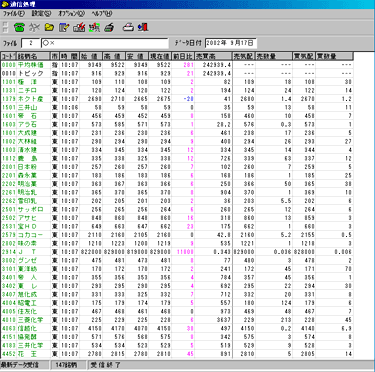375x372 pixels.
Task: Click the 高値 column header
Action: pos(114,56)
